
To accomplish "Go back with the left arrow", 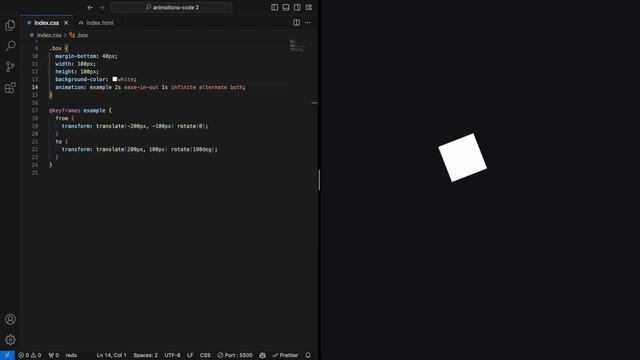I will click(x=90, y=7).
